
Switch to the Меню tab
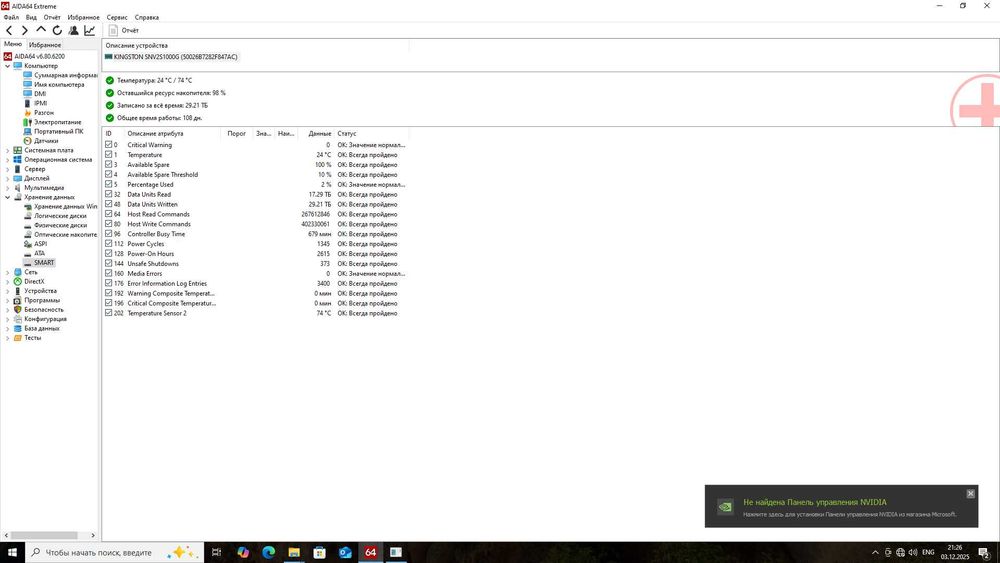coord(13,44)
